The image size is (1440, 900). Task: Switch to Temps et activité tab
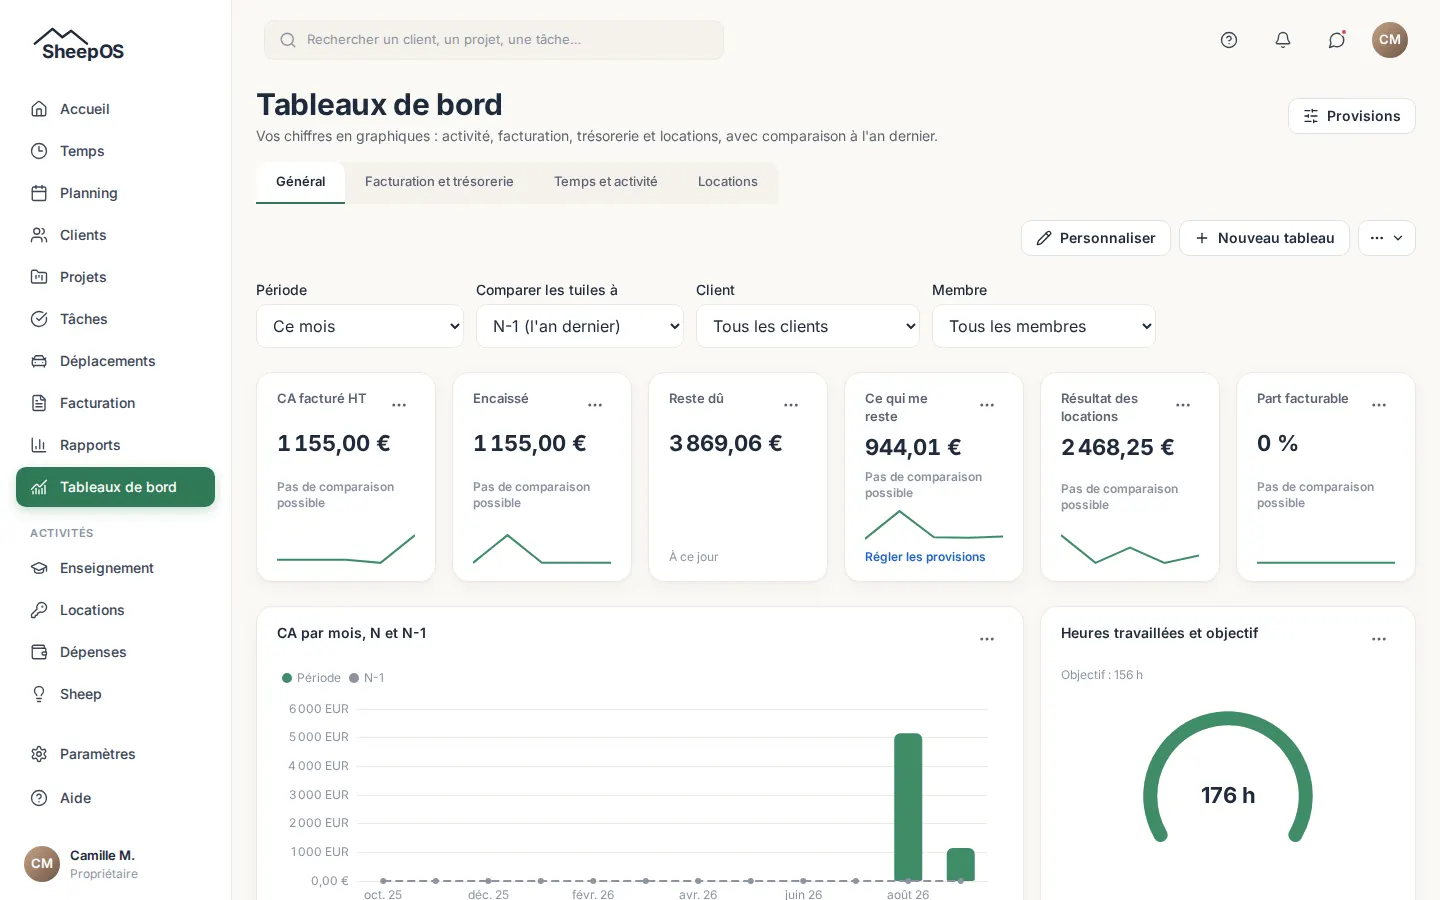606,182
